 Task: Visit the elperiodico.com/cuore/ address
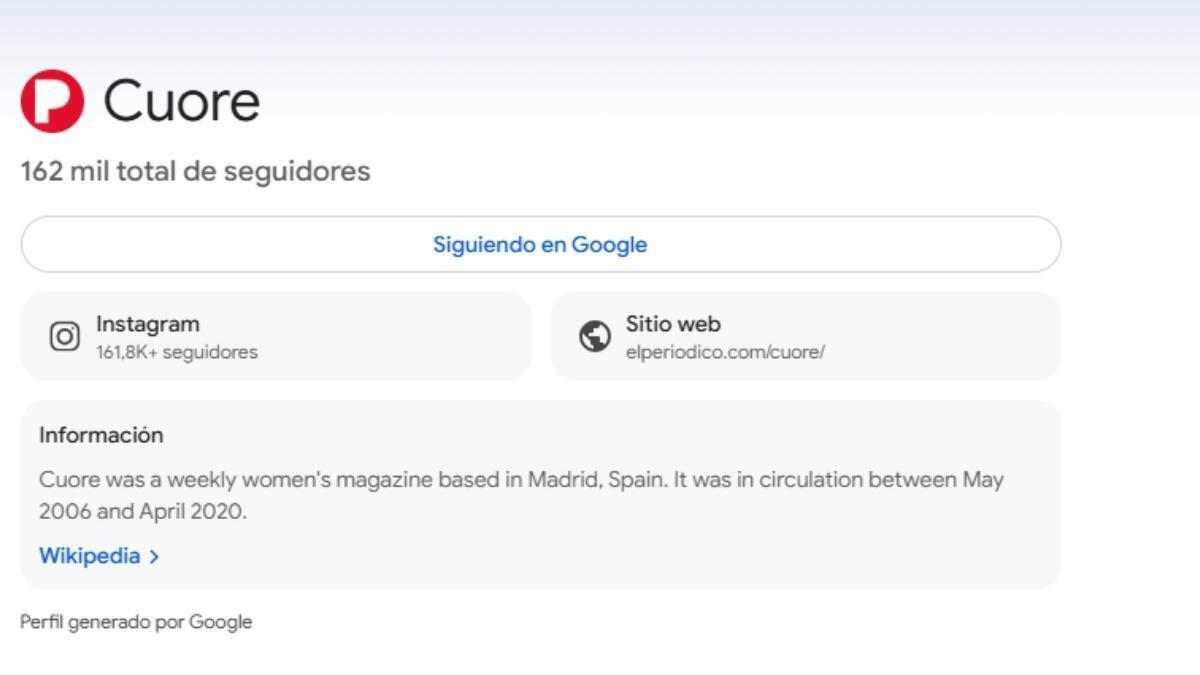[725, 352]
